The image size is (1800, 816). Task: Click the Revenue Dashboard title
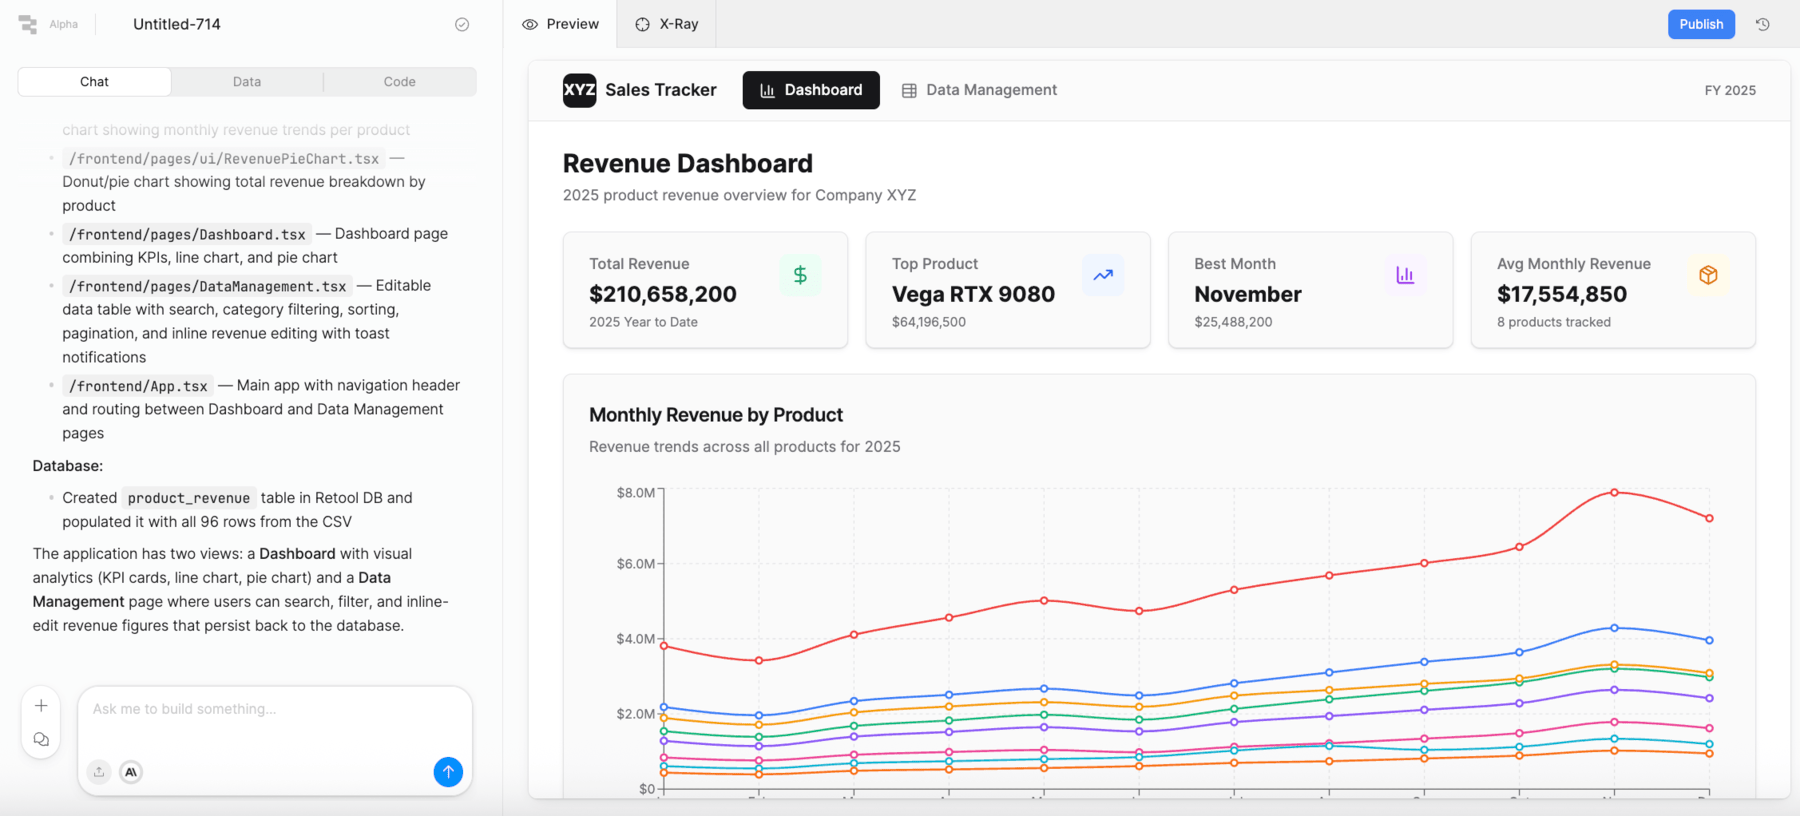click(x=688, y=163)
